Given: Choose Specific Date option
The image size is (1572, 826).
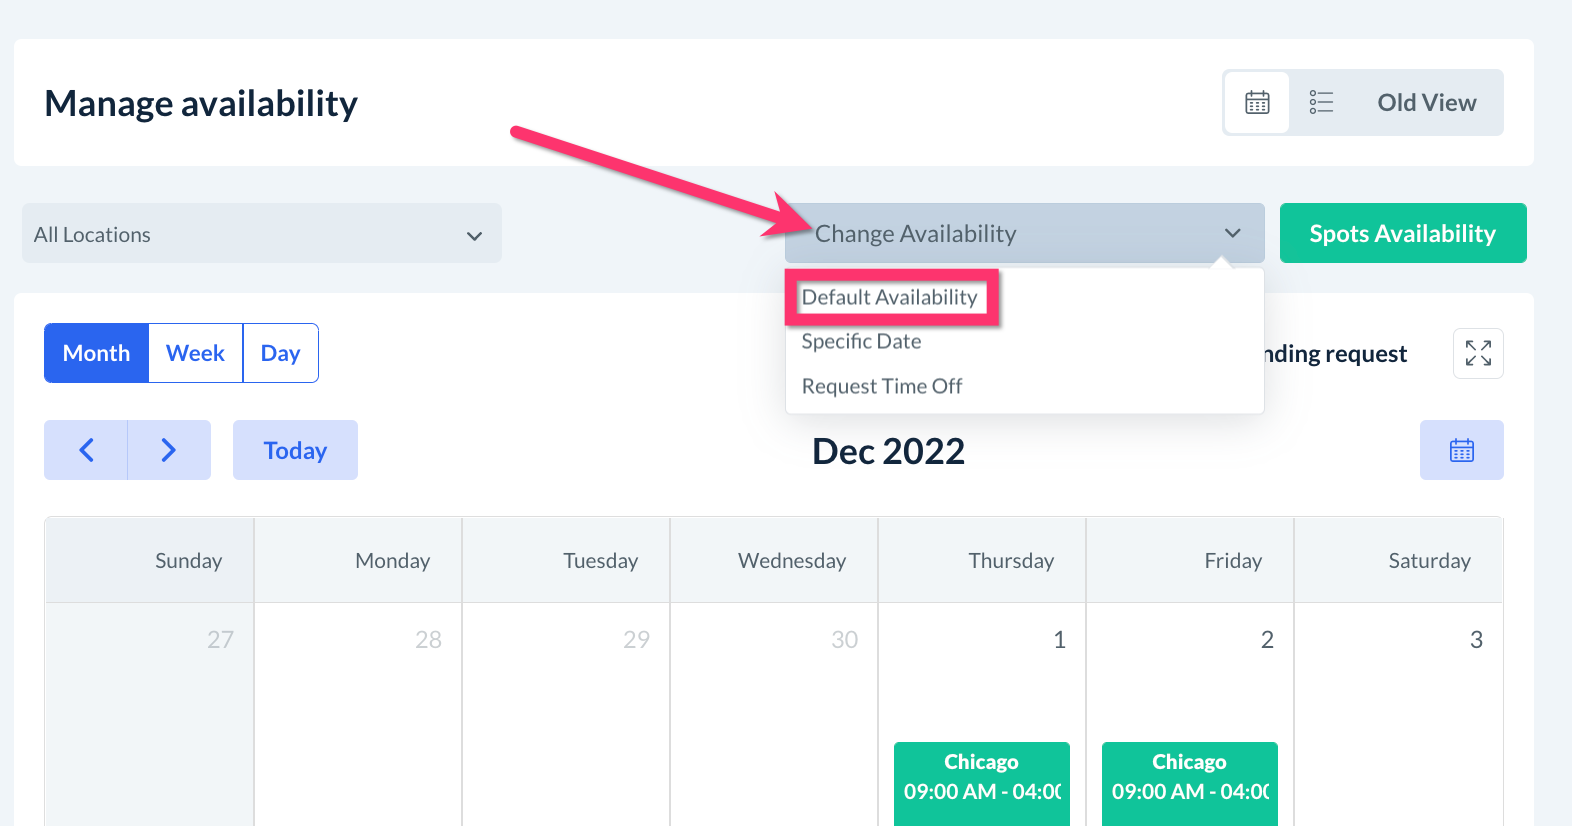Looking at the screenshot, I should [x=861, y=342].
